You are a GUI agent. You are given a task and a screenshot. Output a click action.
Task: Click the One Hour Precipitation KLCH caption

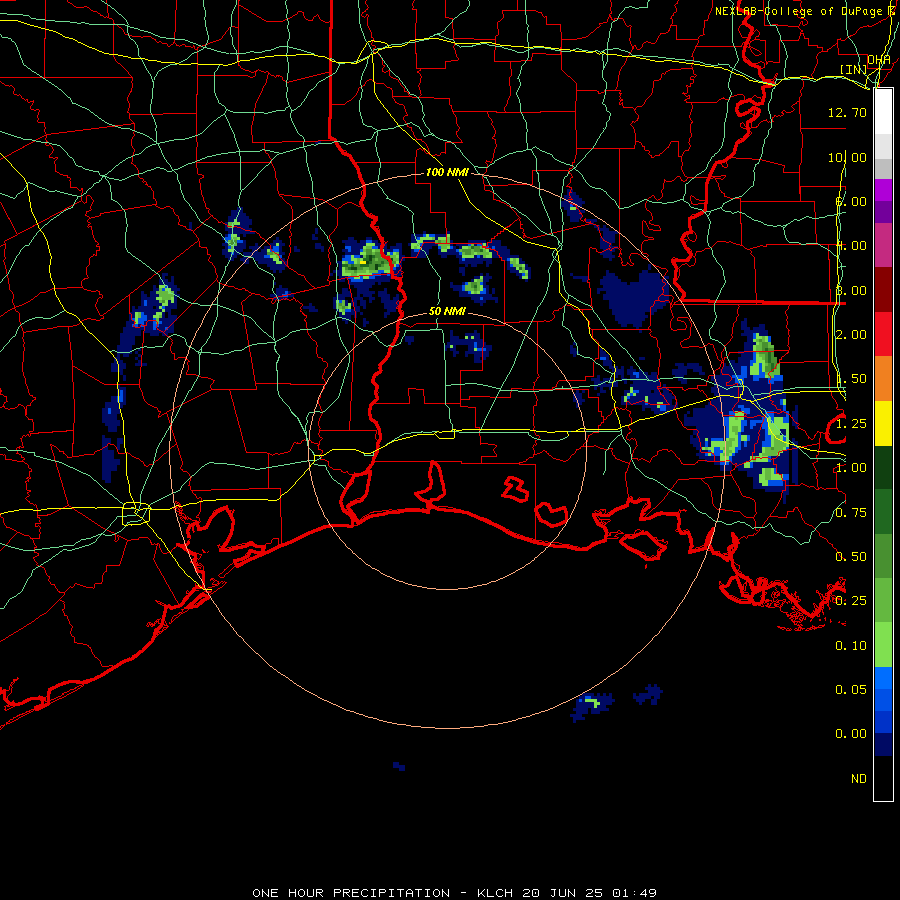click(x=454, y=893)
